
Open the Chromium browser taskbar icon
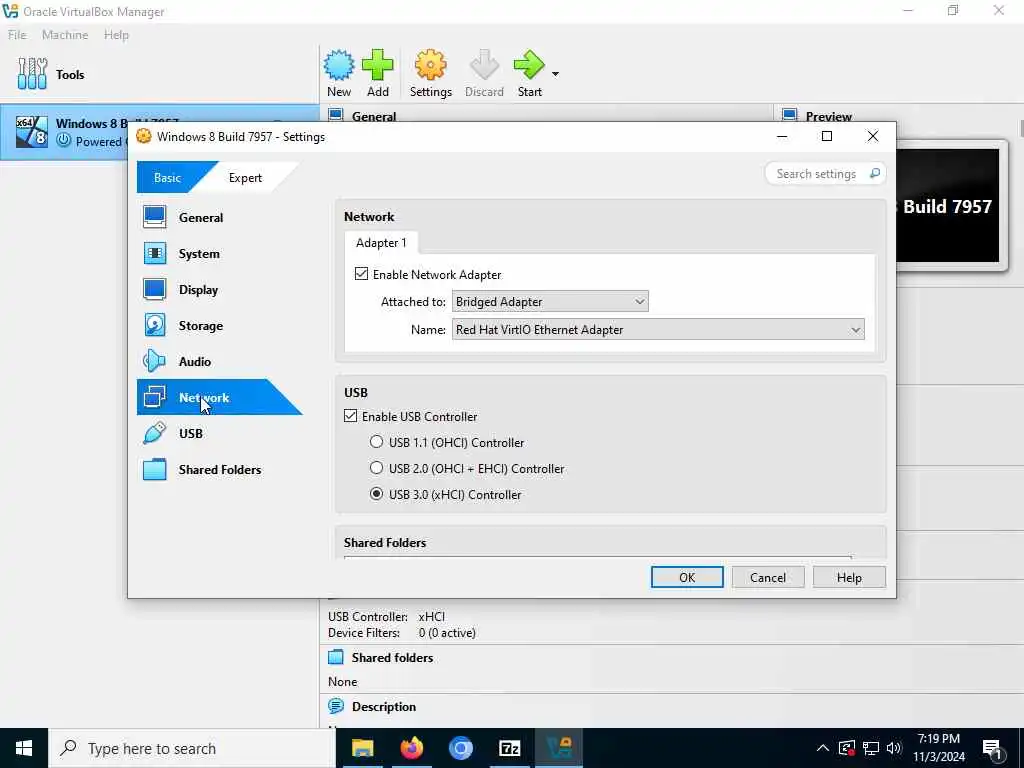point(460,748)
